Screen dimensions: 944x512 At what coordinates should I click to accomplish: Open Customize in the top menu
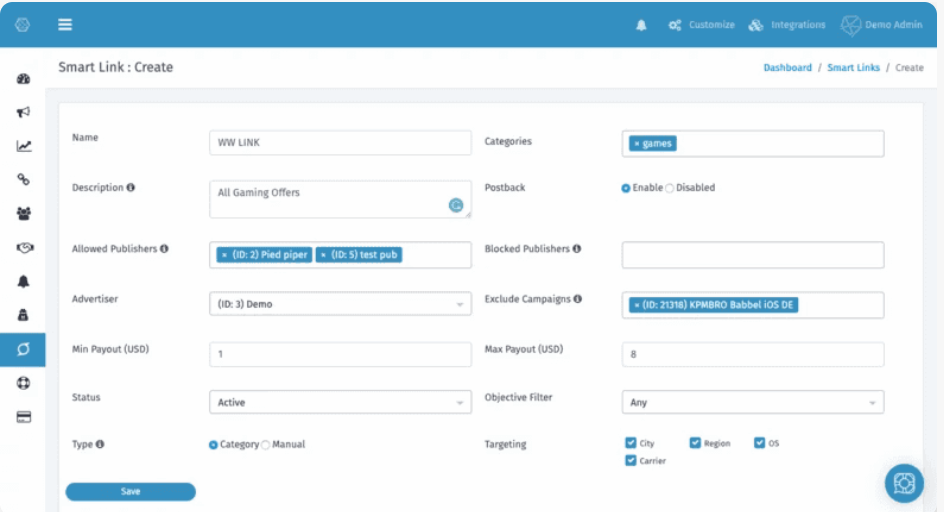pyautogui.click(x=701, y=25)
